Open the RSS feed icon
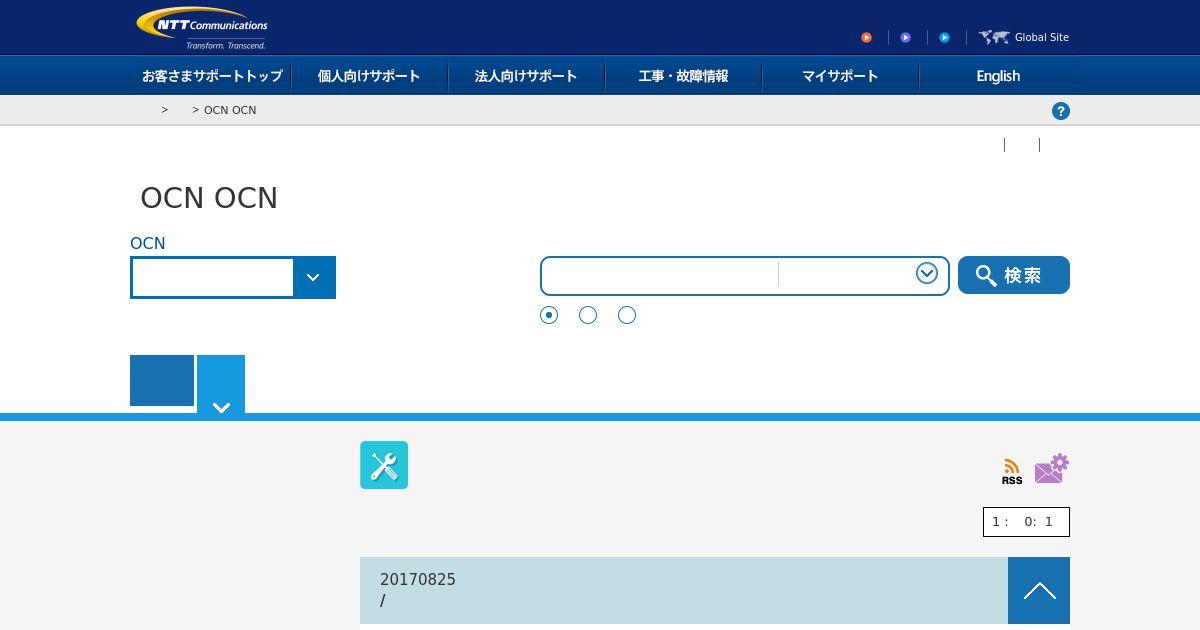This screenshot has width=1200, height=630. (x=1012, y=472)
